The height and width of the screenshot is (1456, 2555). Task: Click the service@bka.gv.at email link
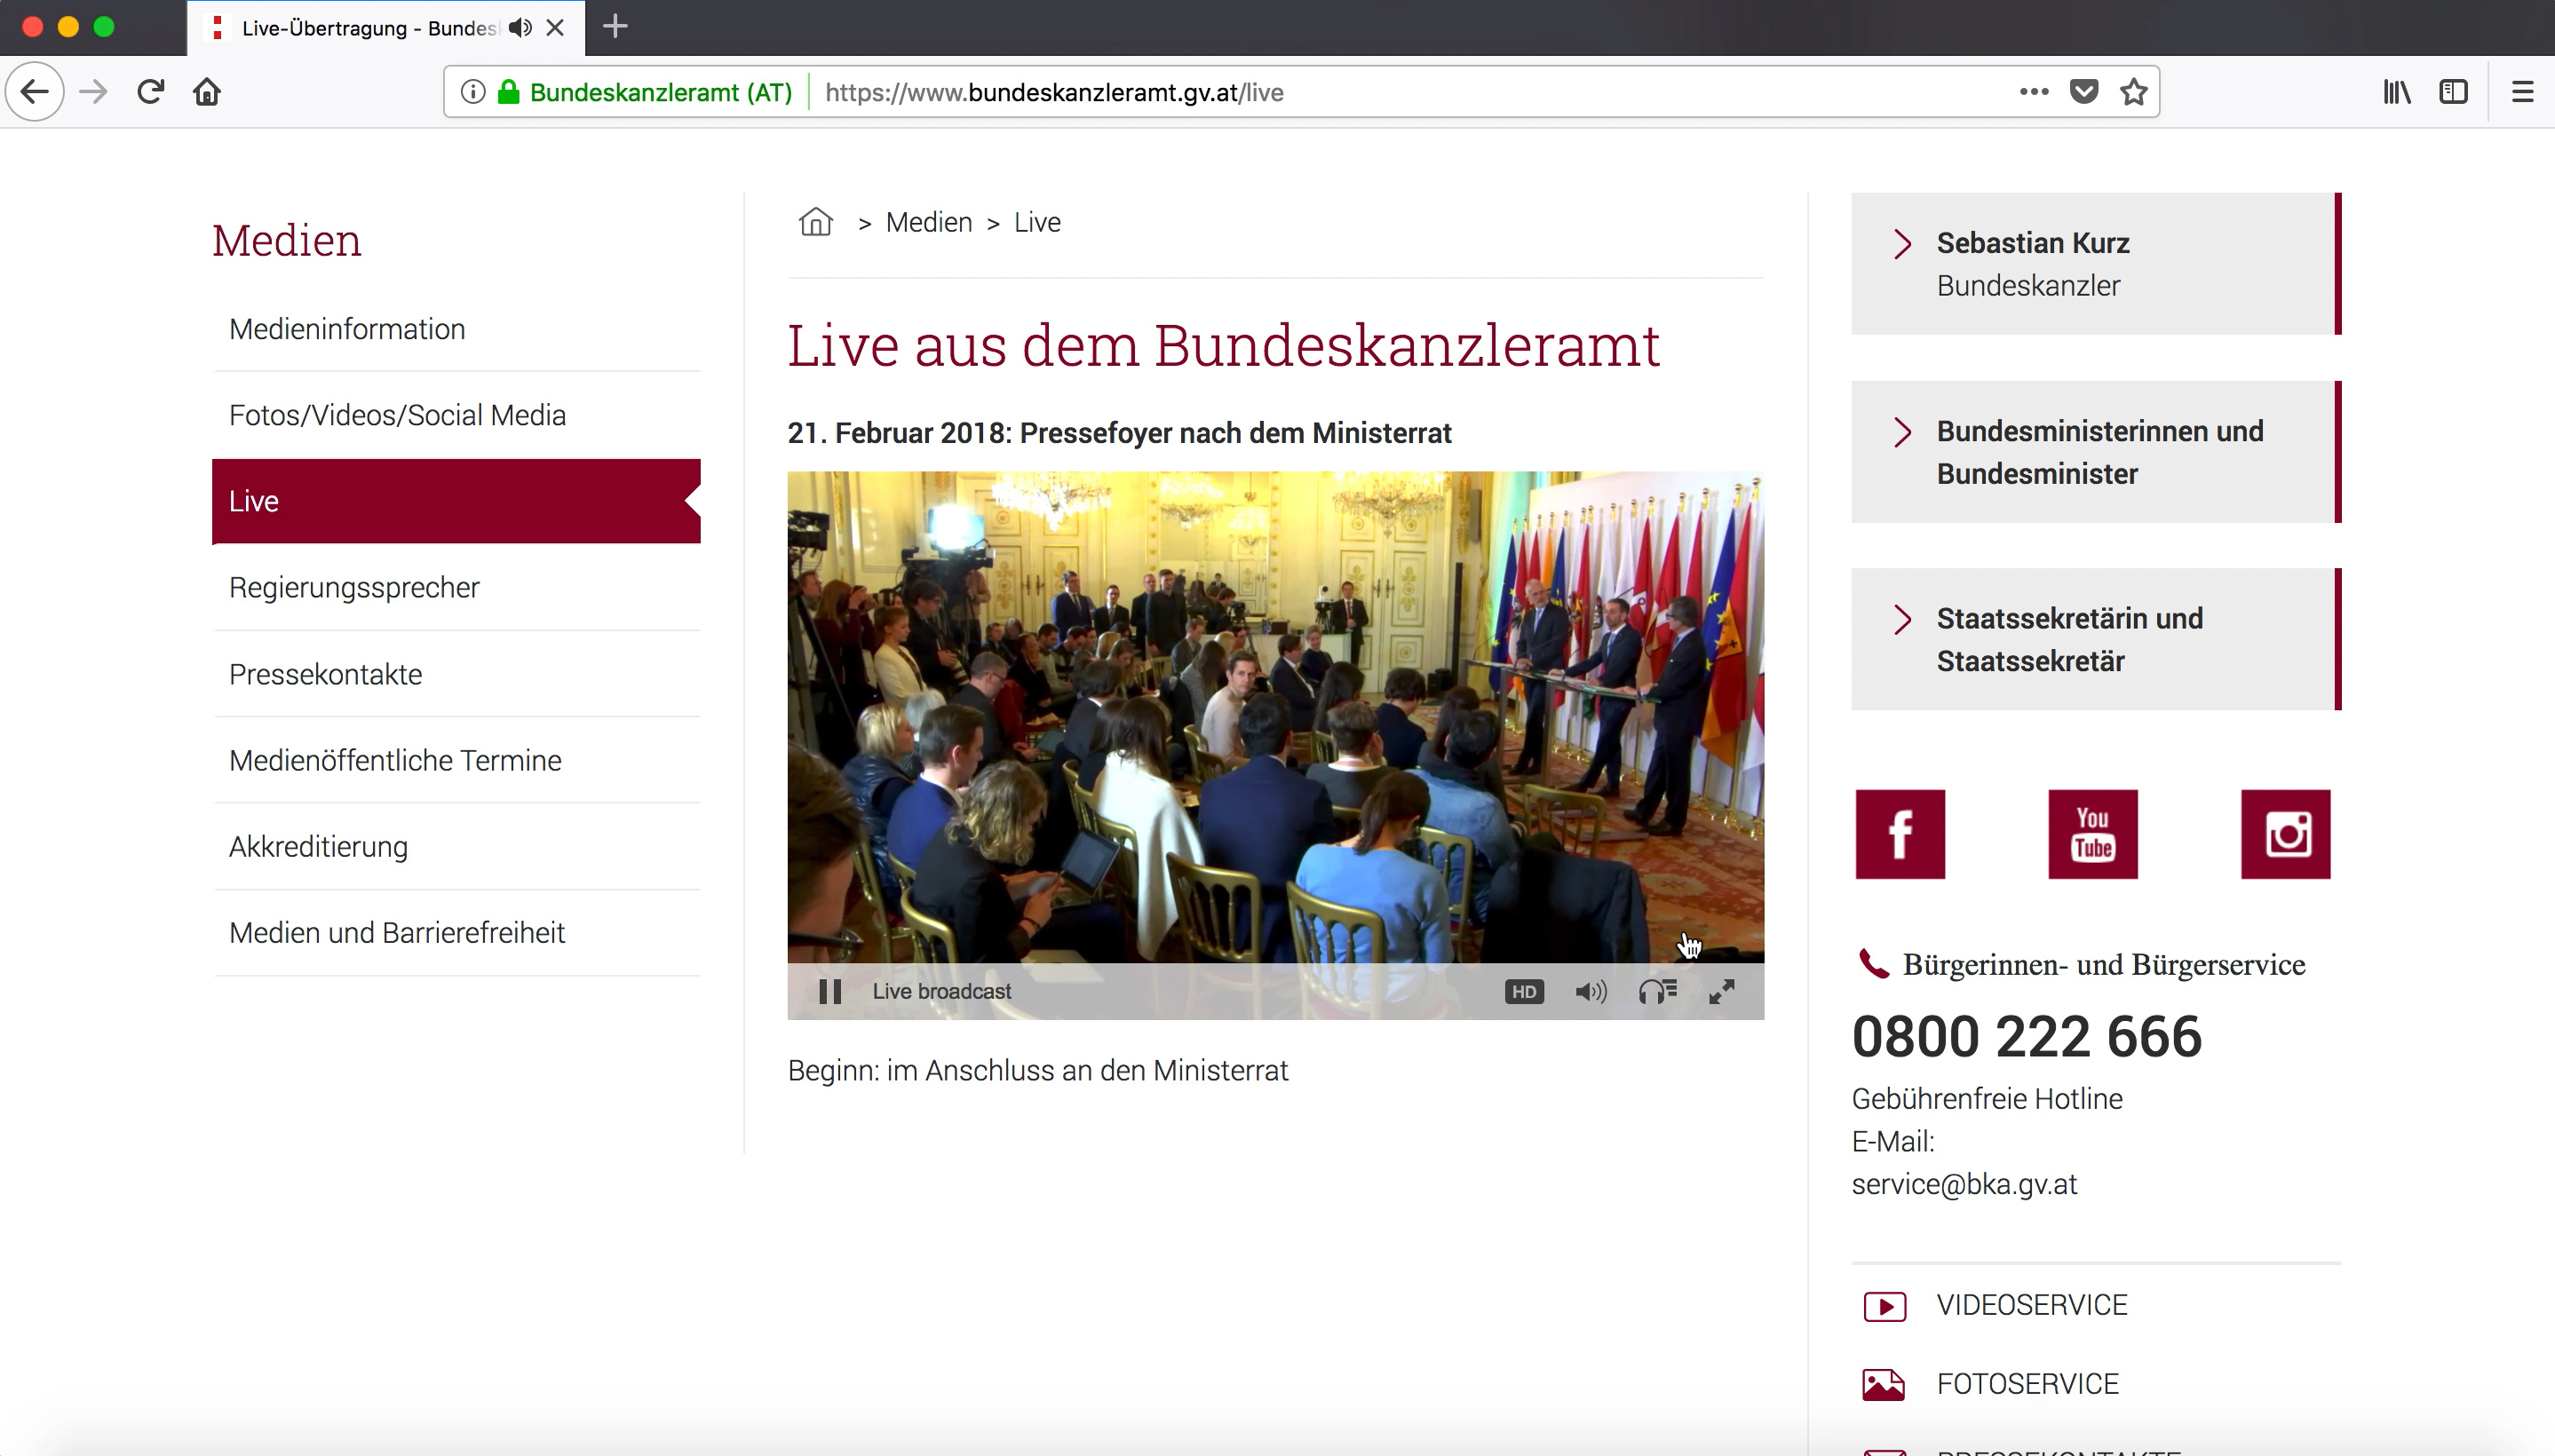(x=1964, y=1184)
